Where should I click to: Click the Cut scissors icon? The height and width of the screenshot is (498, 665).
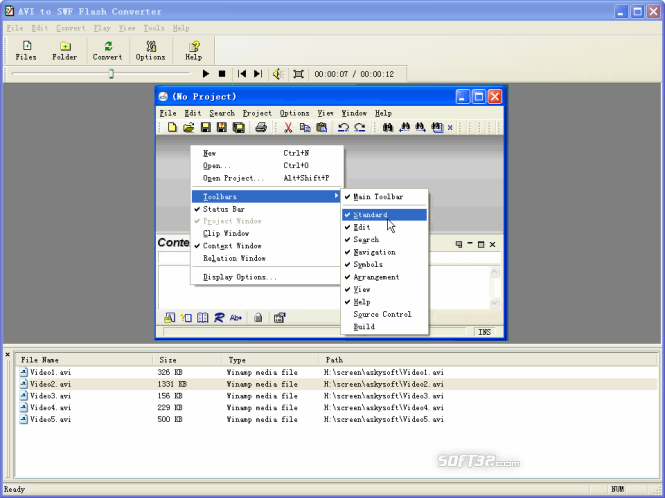[288, 127]
